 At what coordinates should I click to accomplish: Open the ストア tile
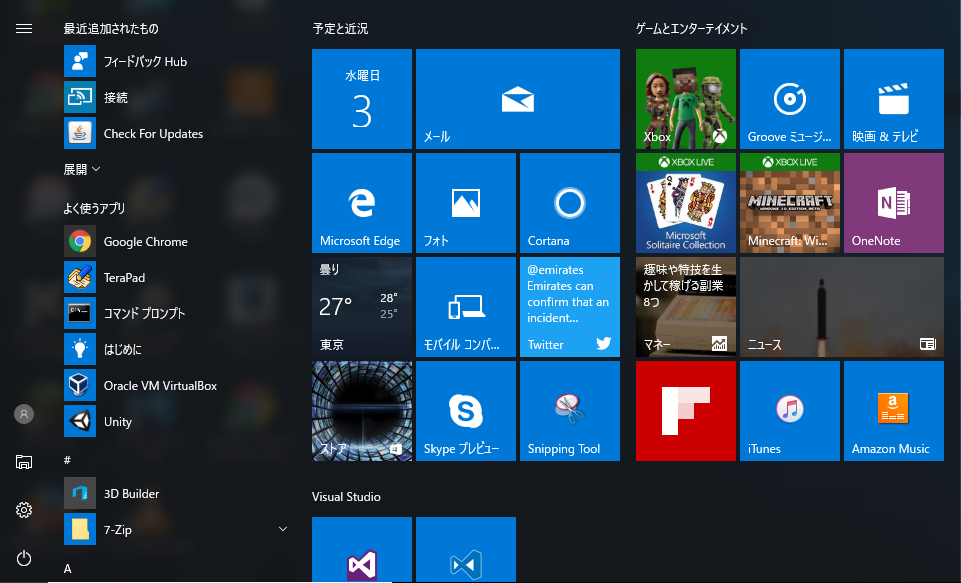pos(362,411)
